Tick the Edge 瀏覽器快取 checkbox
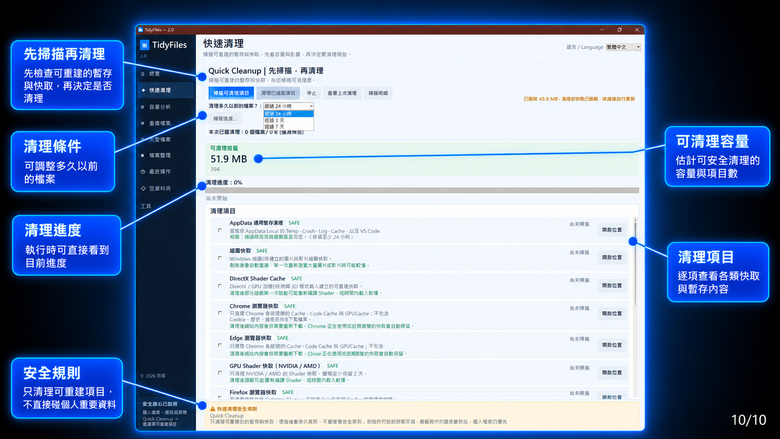The height and width of the screenshot is (439, 780). [x=220, y=345]
